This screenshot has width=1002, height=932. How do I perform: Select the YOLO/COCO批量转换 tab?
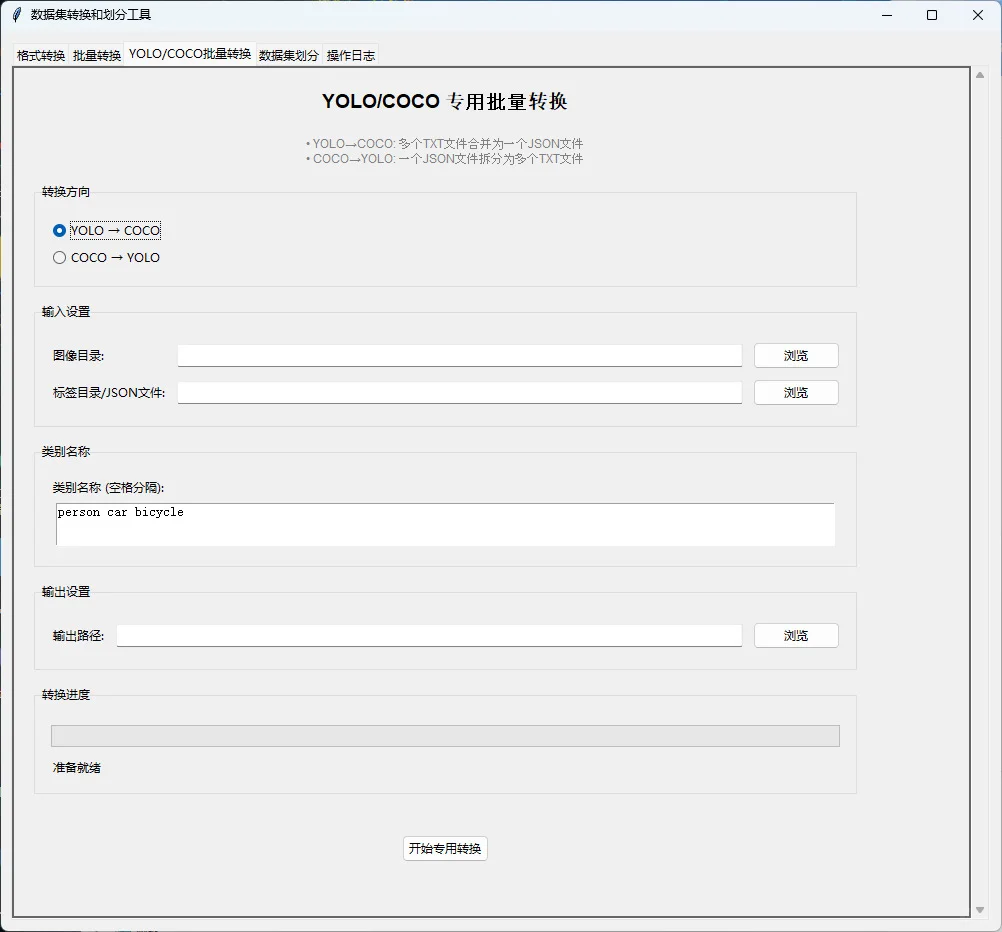[x=188, y=55]
